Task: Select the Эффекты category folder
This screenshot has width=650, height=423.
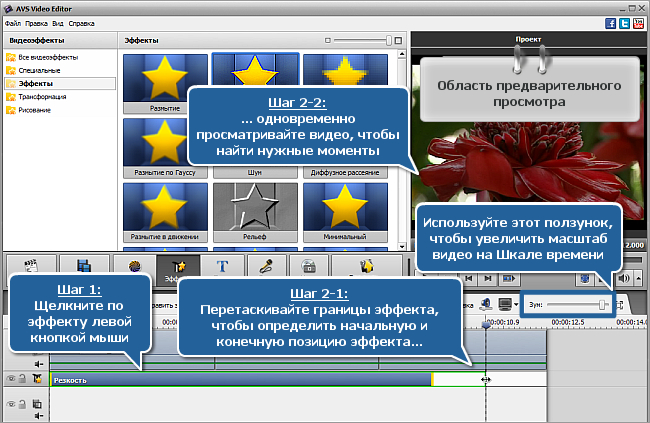Action: tap(60, 83)
